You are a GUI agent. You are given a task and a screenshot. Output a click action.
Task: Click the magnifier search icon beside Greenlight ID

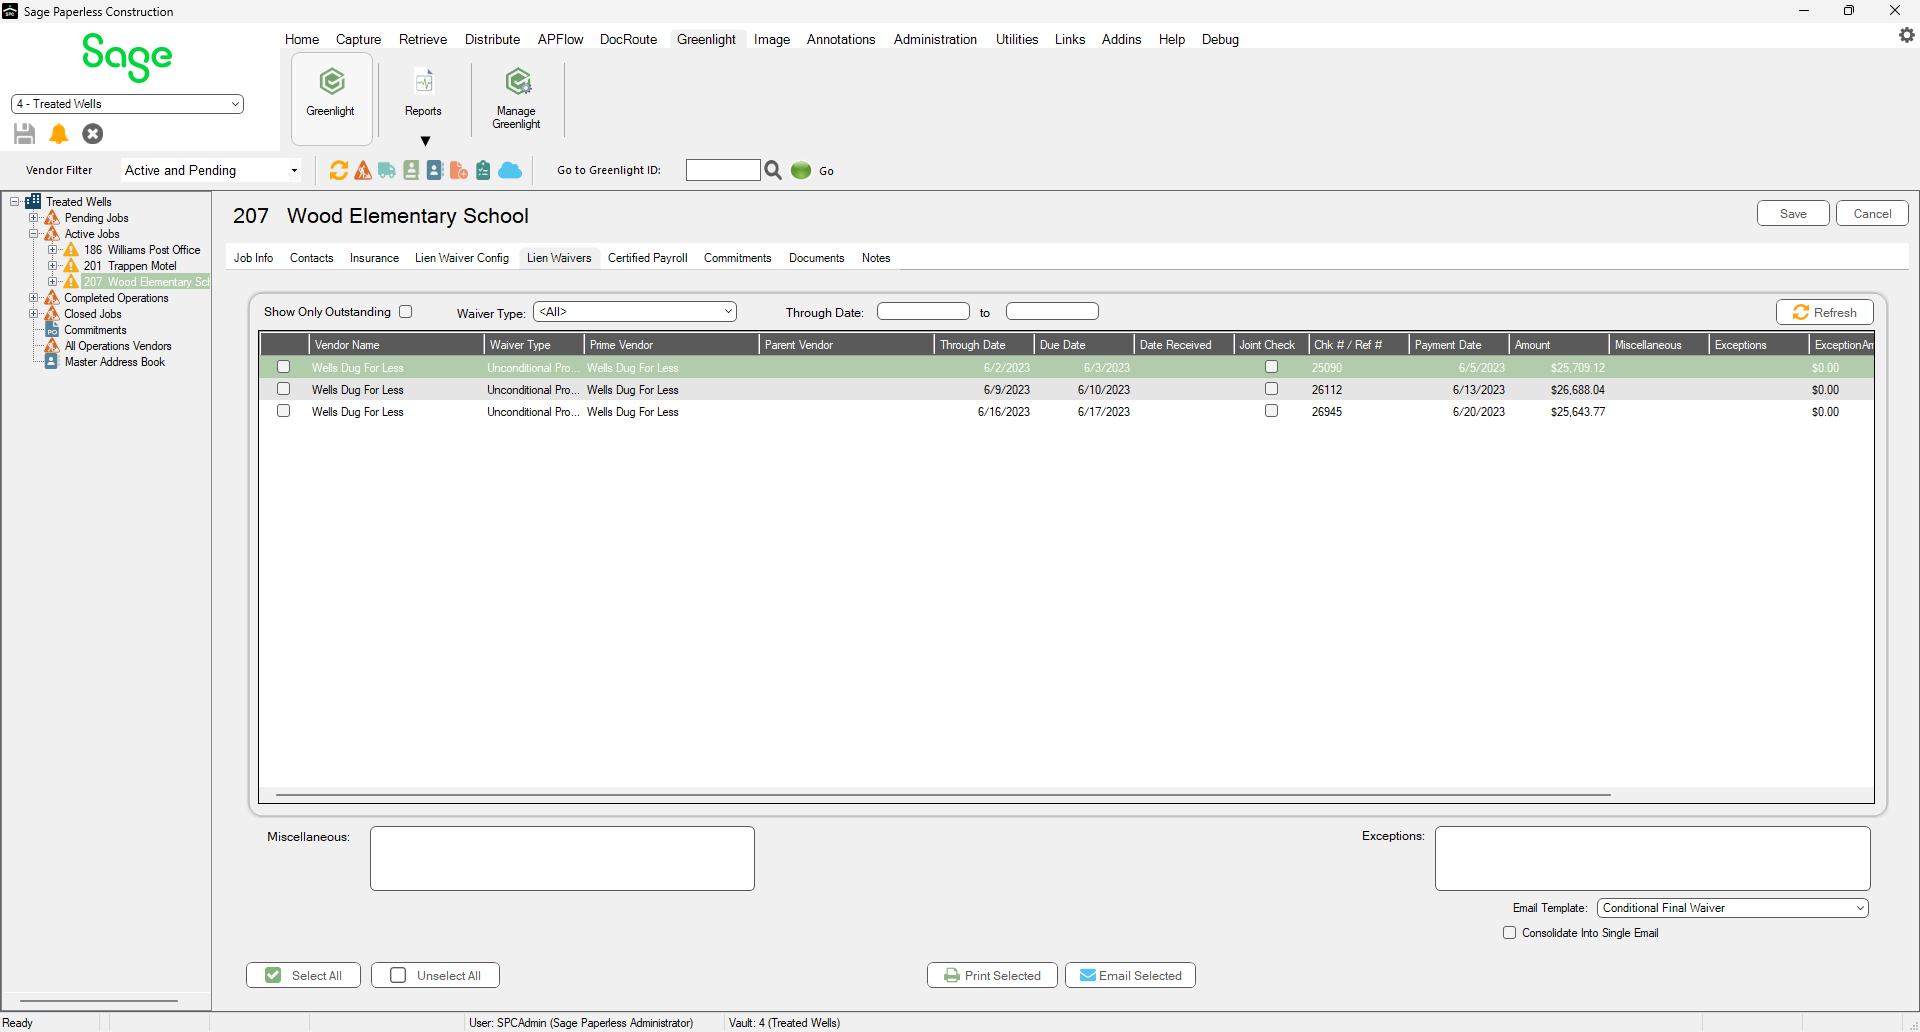[773, 171]
